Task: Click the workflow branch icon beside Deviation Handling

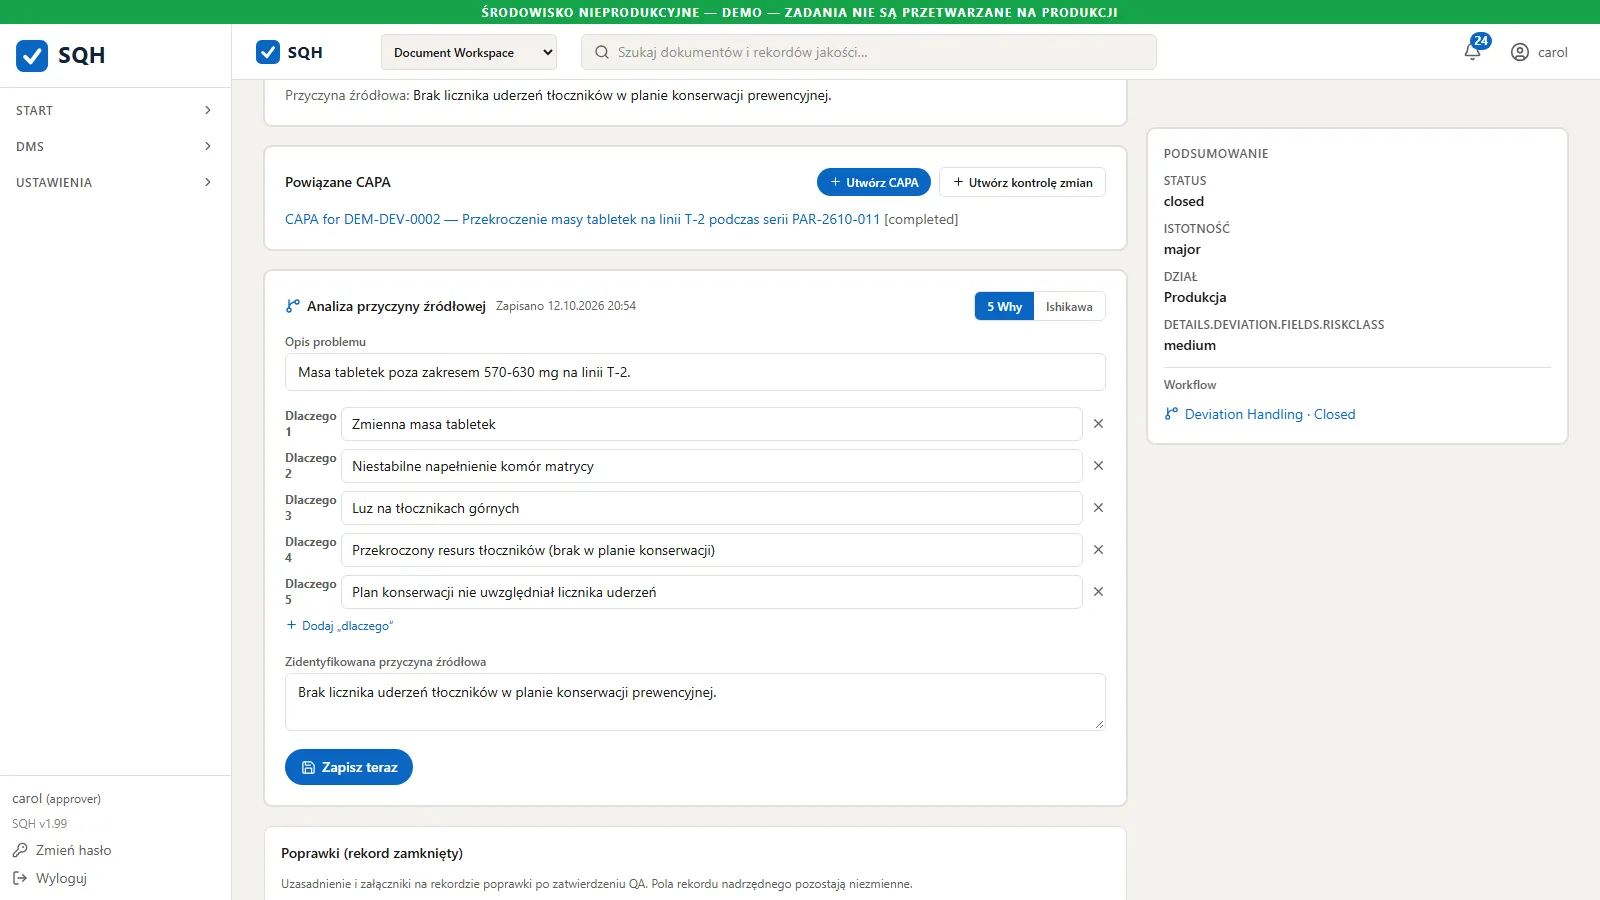Action: click(1171, 414)
